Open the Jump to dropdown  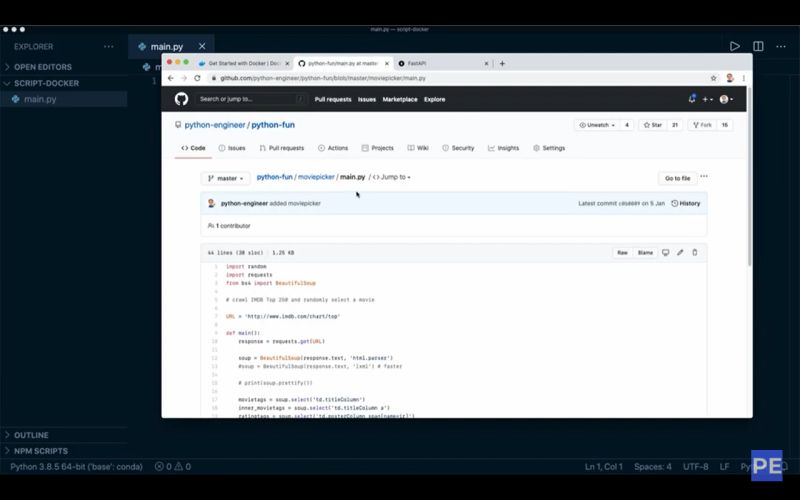pos(391,177)
